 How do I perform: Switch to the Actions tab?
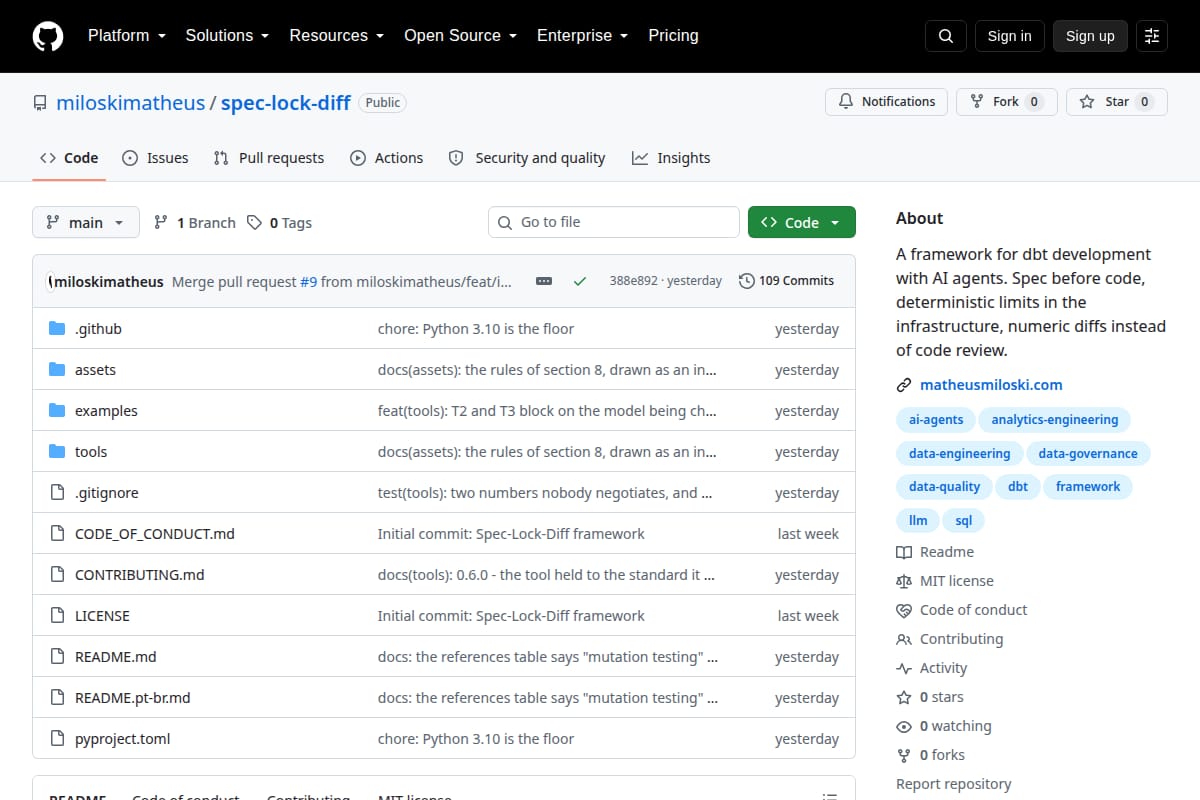(387, 158)
